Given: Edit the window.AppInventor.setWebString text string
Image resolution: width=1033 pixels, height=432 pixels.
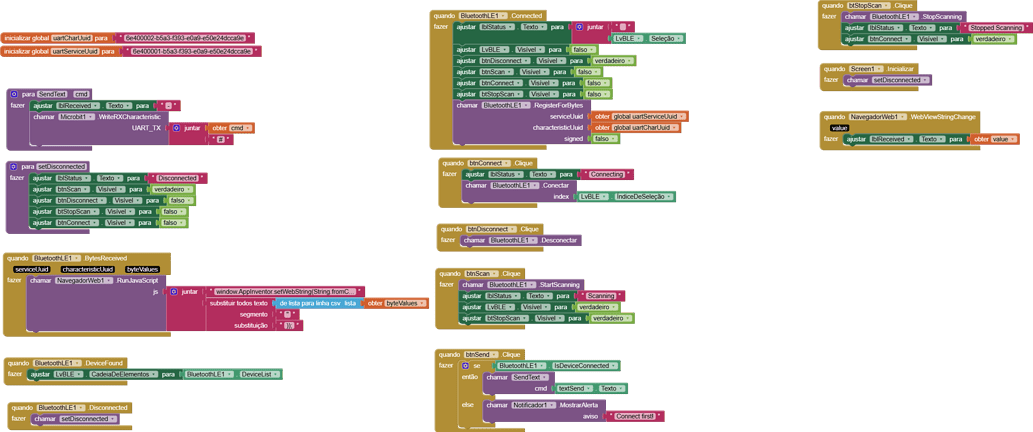Looking at the screenshot, I should [x=285, y=291].
